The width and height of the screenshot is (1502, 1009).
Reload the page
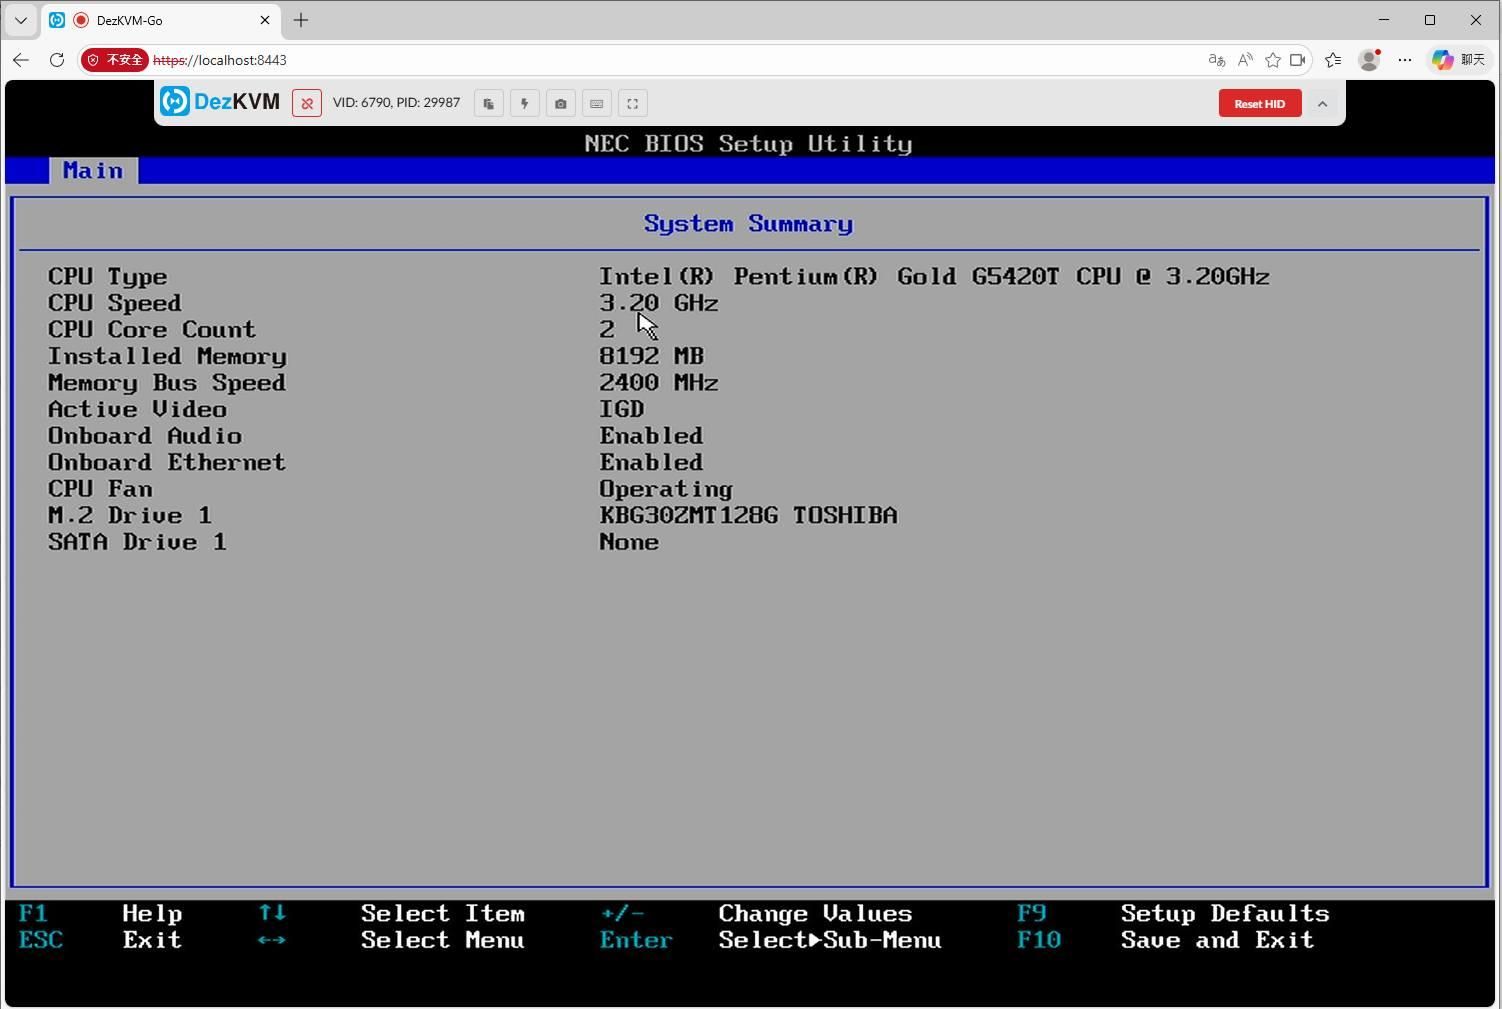[57, 60]
